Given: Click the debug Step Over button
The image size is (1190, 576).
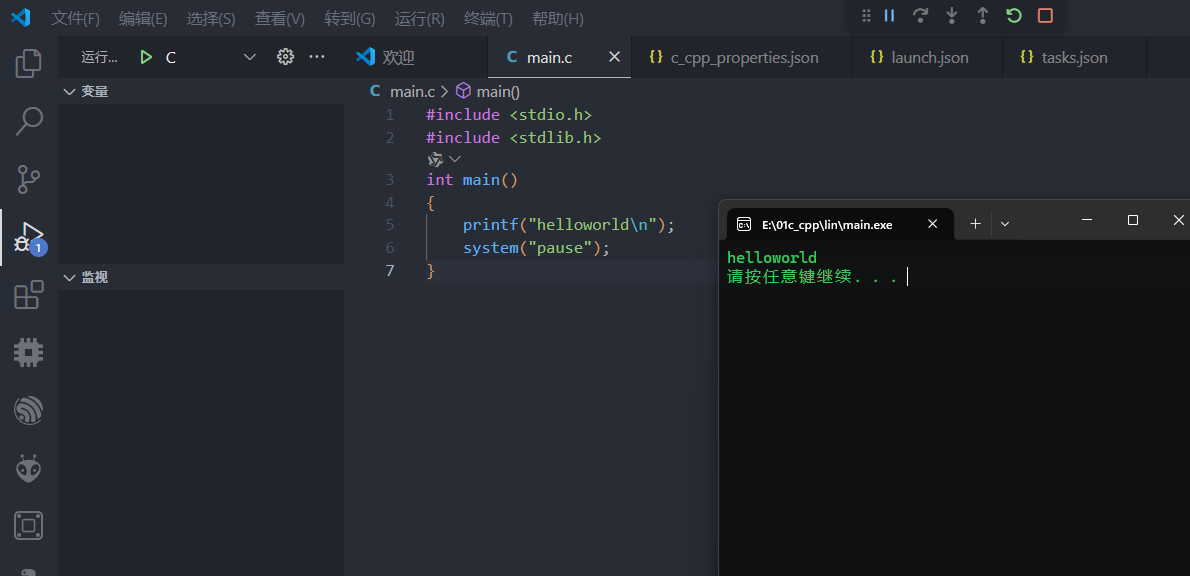Looking at the screenshot, I should click(x=920, y=16).
